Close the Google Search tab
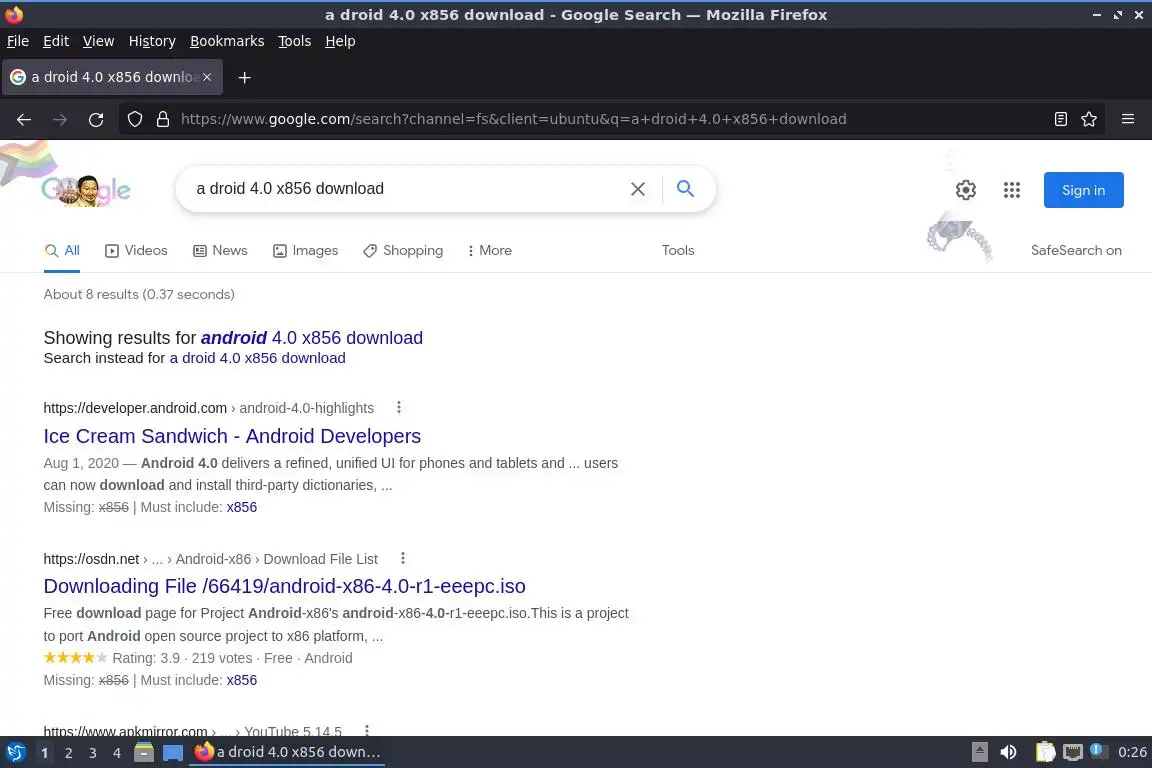This screenshot has width=1152, height=768. click(207, 76)
